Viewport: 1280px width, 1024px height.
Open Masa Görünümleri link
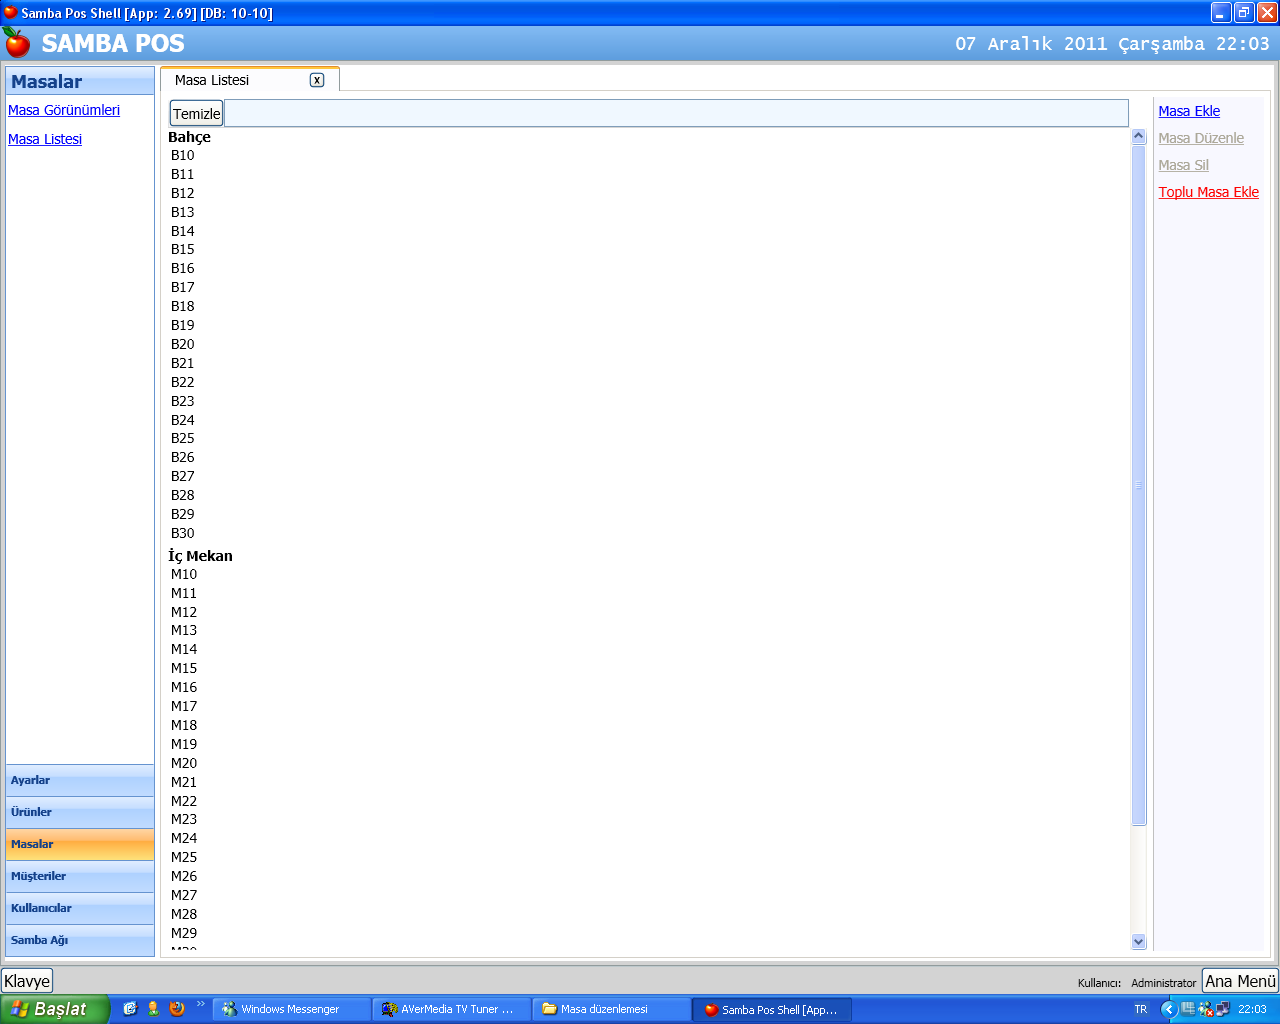(64, 110)
